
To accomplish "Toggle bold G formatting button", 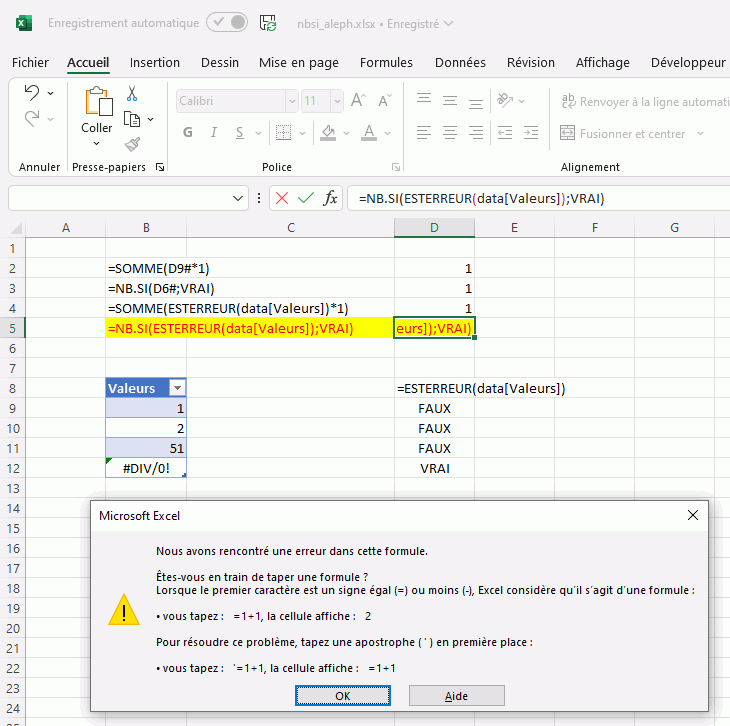I will 187,133.
